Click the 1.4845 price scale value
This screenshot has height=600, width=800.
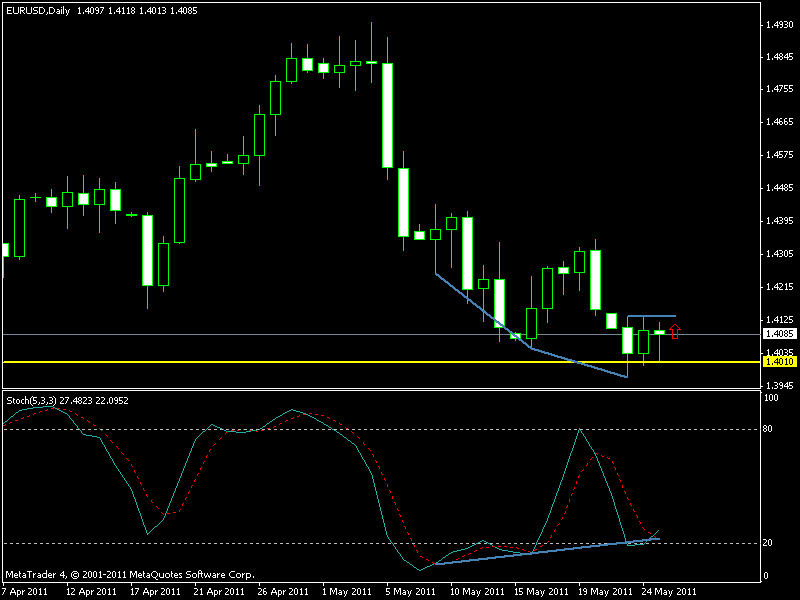coord(780,57)
